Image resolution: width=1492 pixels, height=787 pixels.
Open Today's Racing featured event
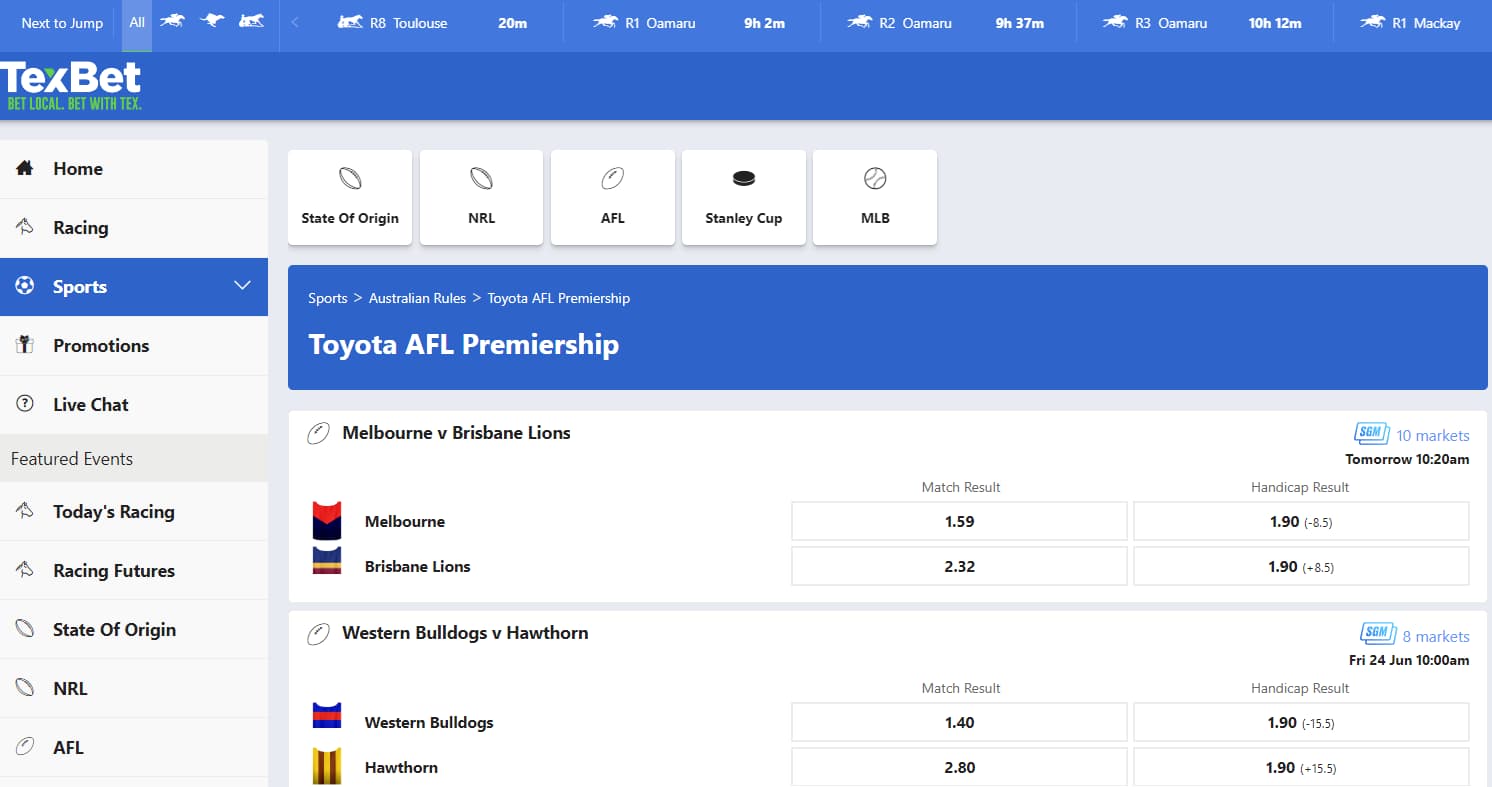pyautogui.click(x=134, y=512)
